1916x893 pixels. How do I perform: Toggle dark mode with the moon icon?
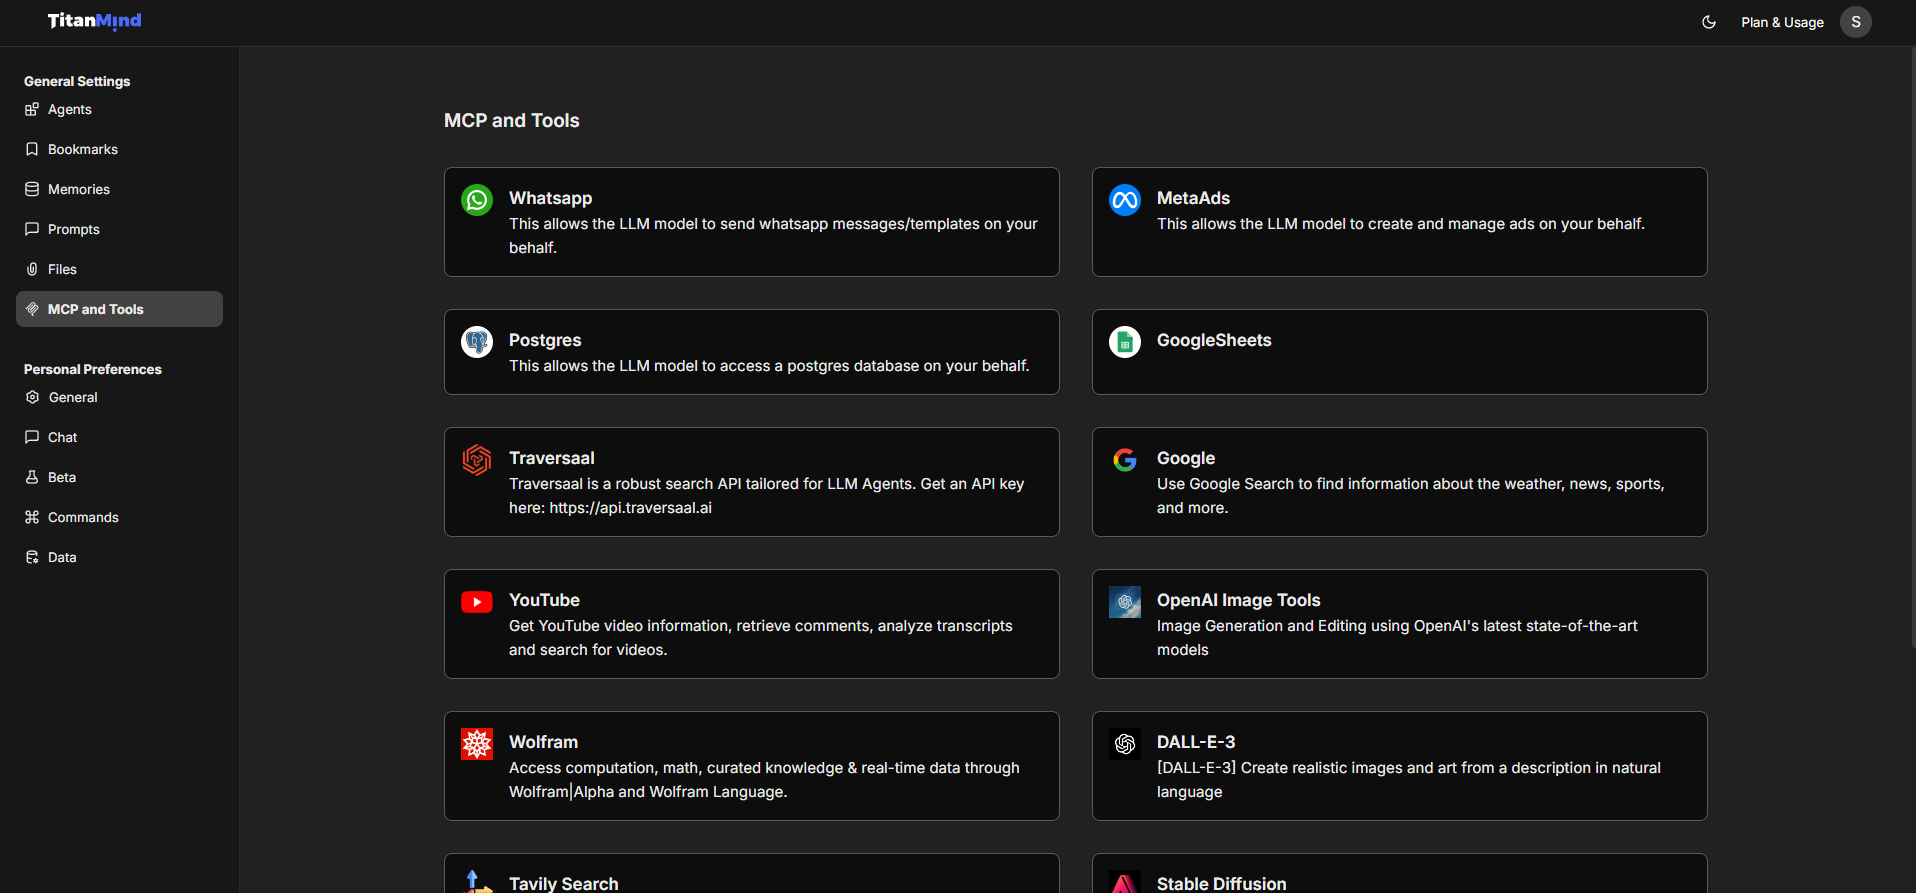[1709, 22]
